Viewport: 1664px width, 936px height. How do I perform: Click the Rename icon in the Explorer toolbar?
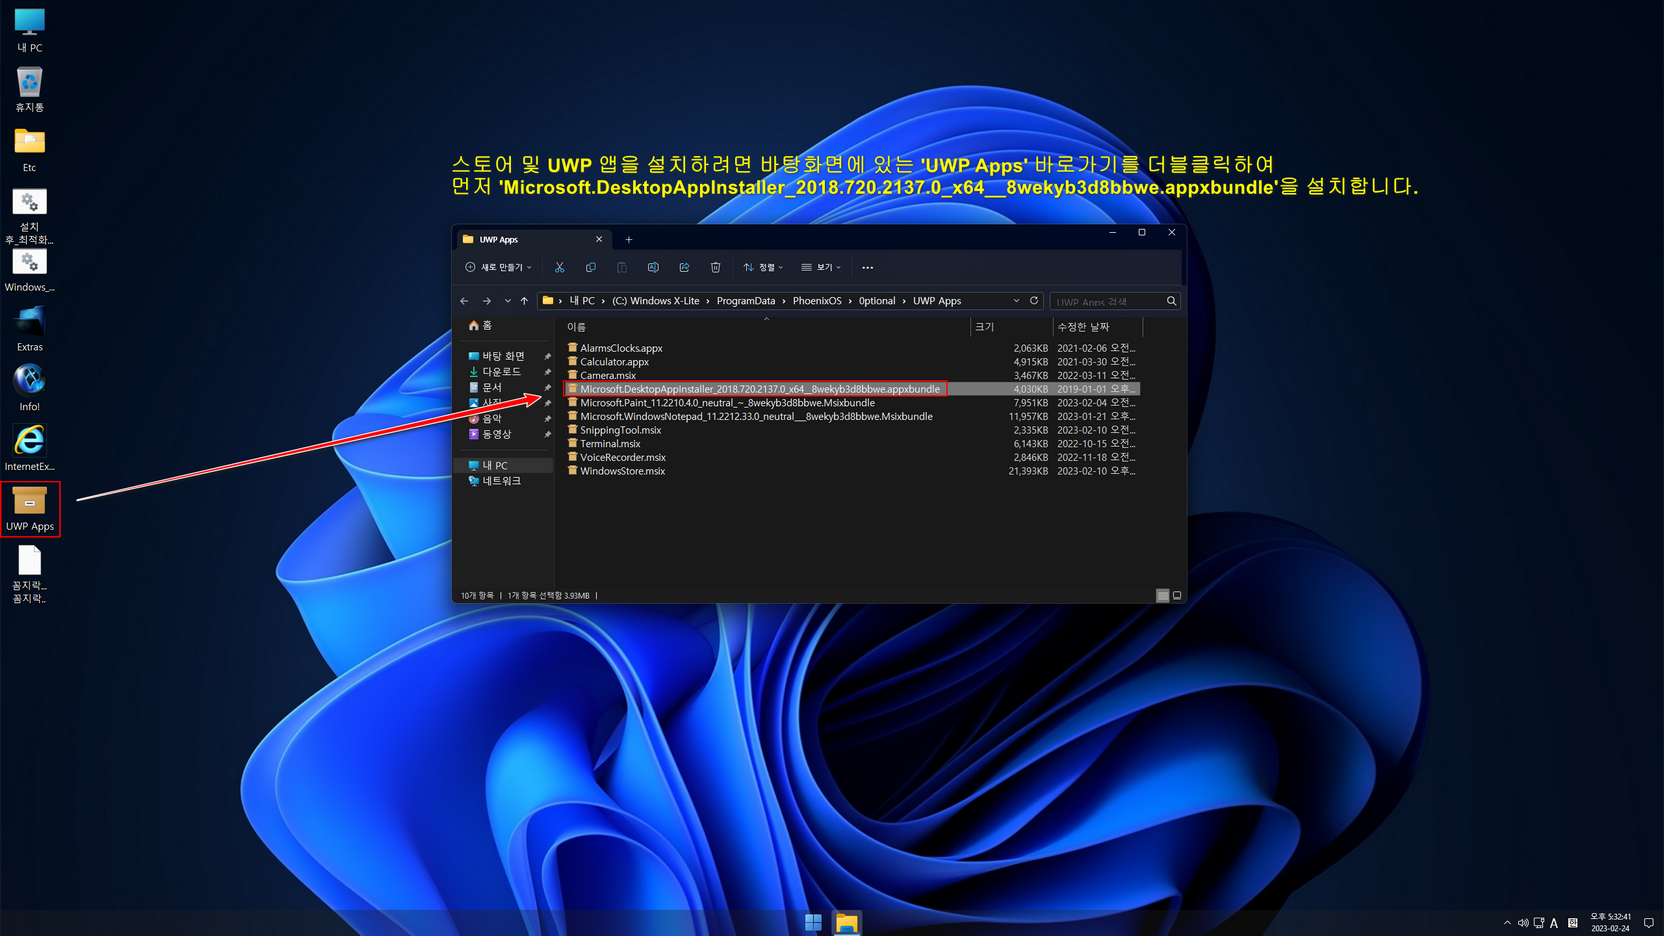point(653,267)
